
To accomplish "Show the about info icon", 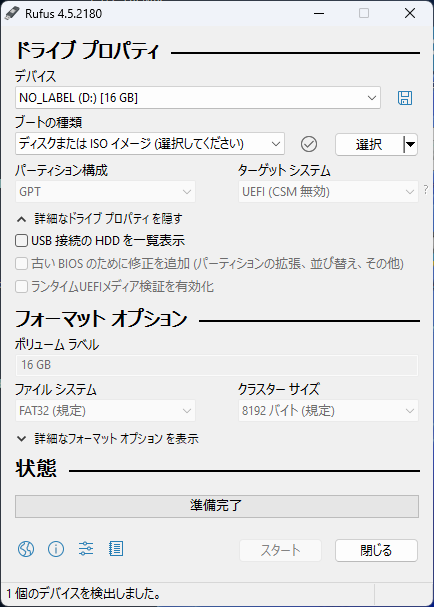I will pyautogui.click(x=56, y=549).
